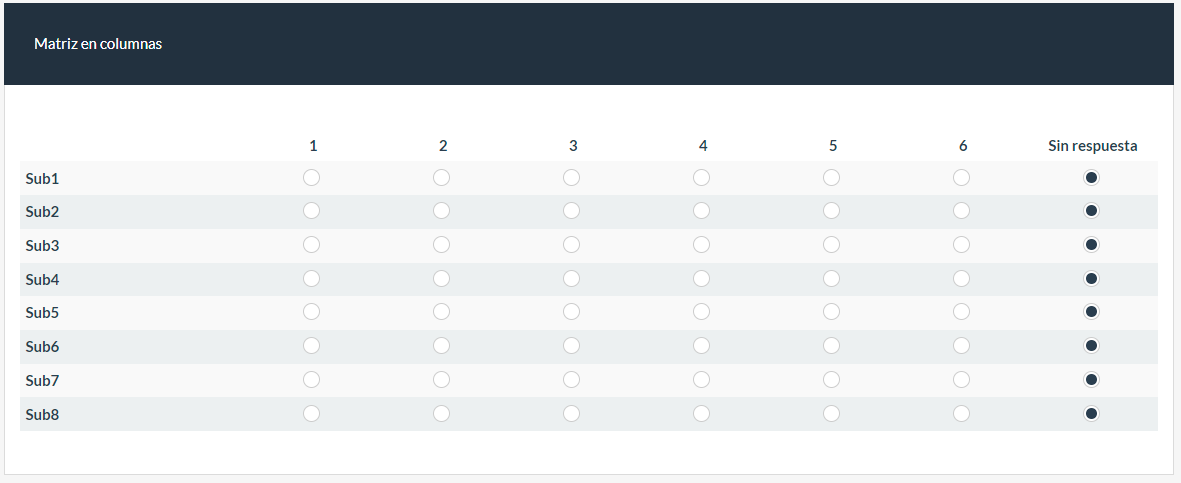Click the Sub6 row label
This screenshot has height=483, width=1181.
(x=43, y=347)
